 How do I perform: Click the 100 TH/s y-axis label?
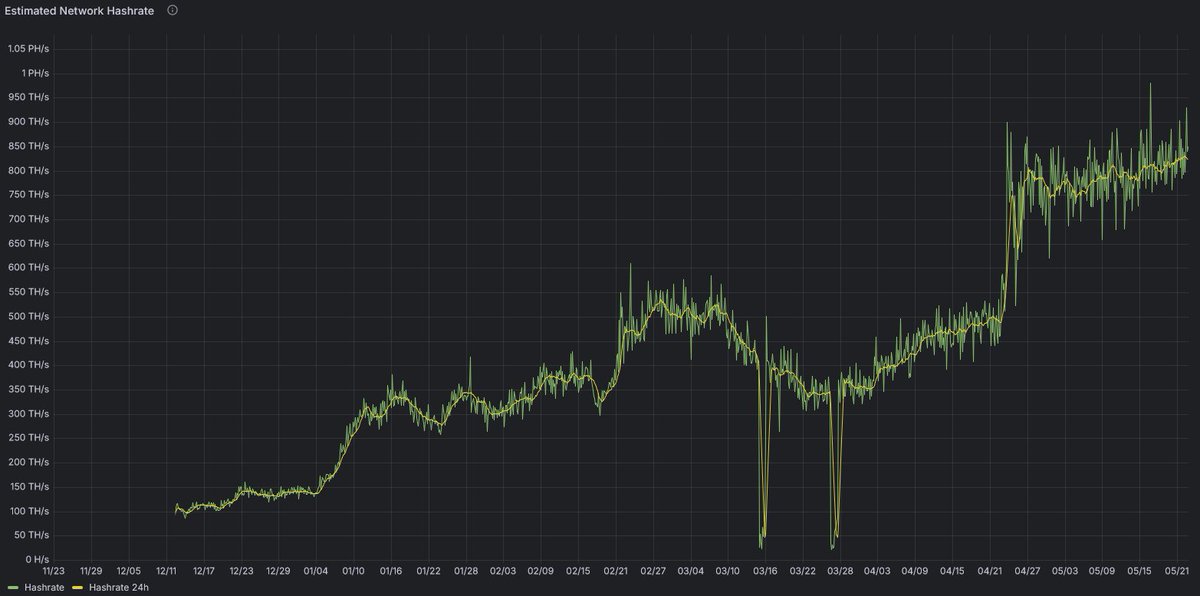pyautogui.click(x=29, y=511)
